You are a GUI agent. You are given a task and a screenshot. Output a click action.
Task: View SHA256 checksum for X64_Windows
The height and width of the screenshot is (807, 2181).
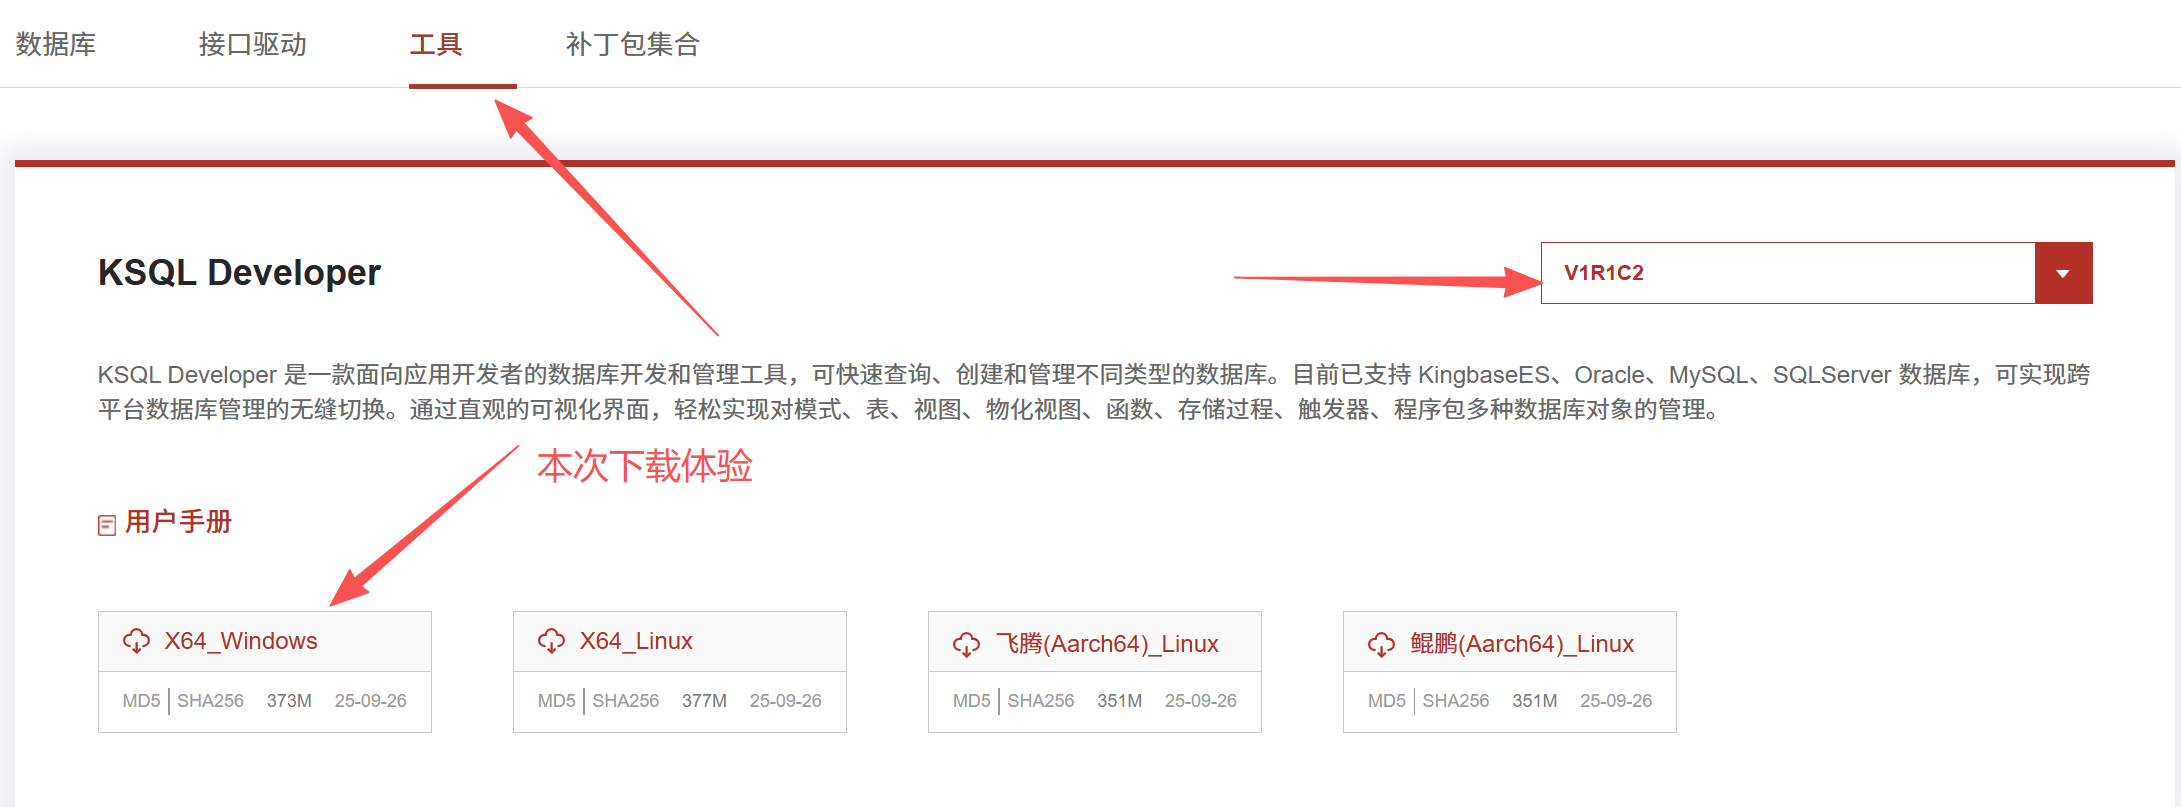[210, 701]
